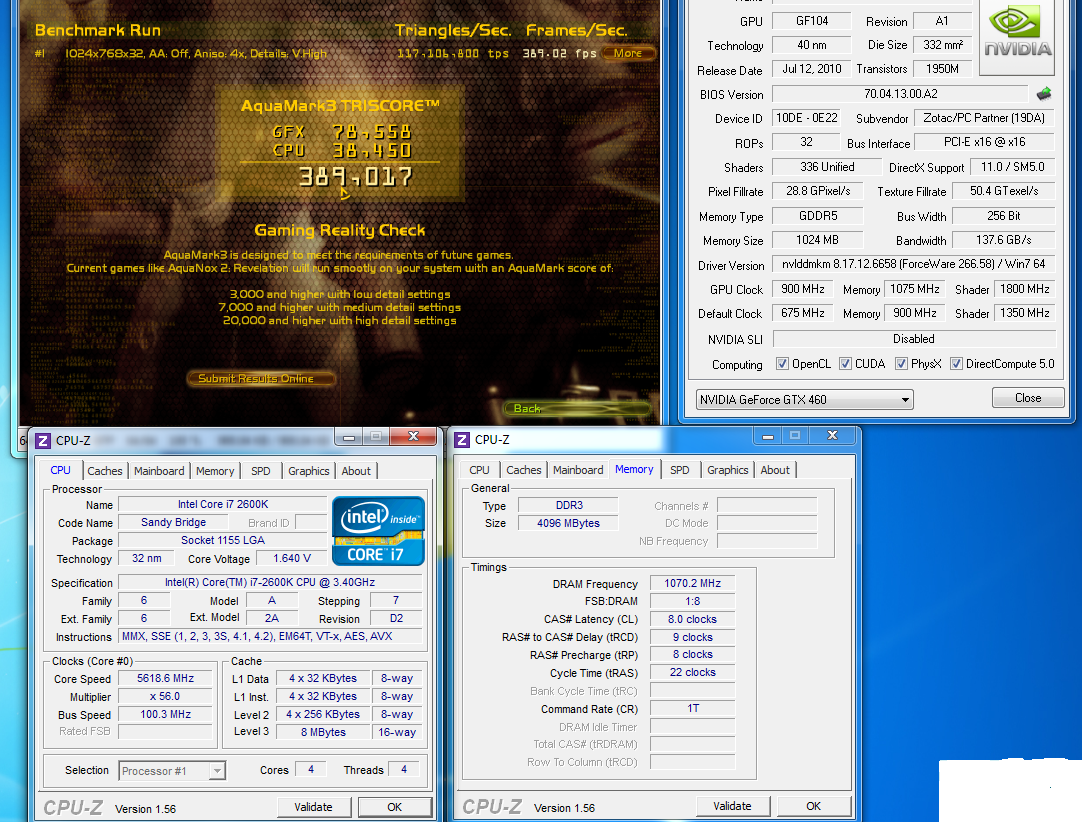Switch to Caches tab in right CPU-Z

coord(524,470)
